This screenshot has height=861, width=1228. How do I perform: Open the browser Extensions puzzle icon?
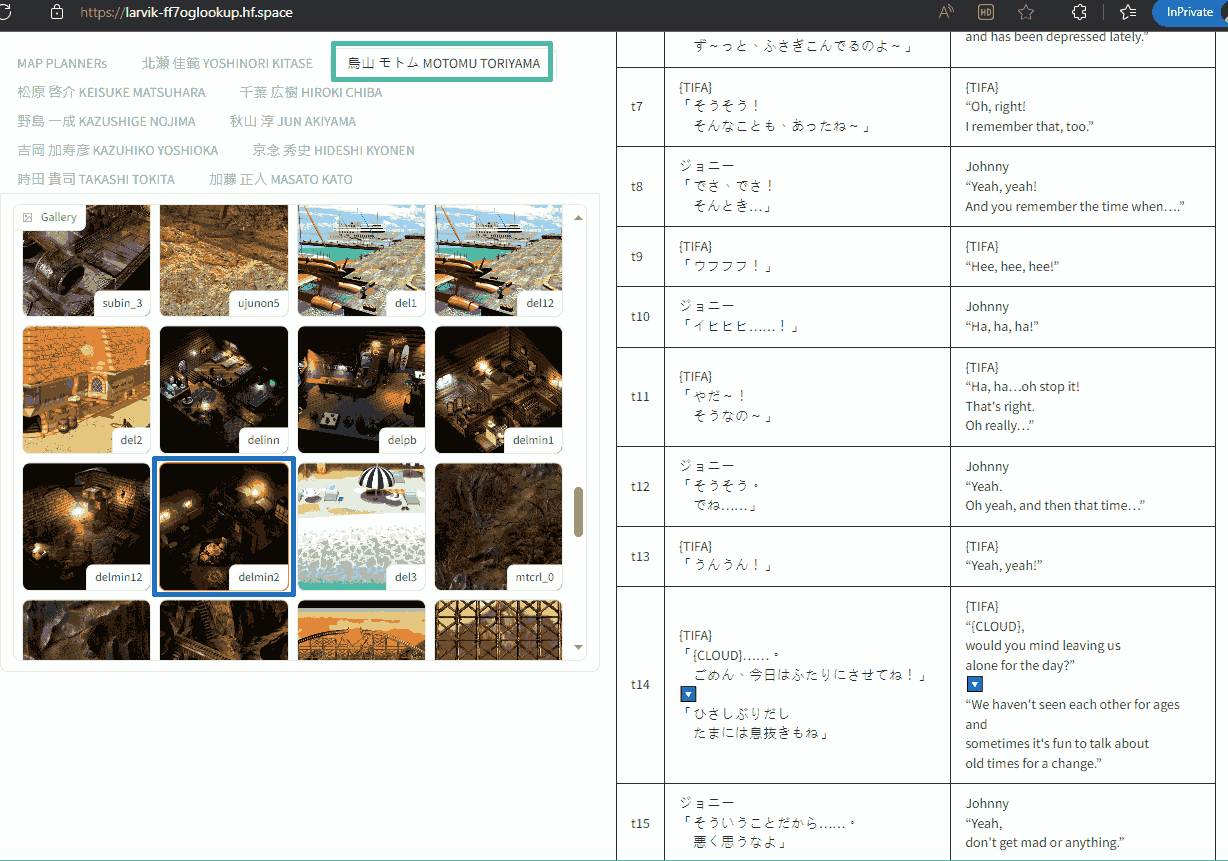click(1079, 12)
